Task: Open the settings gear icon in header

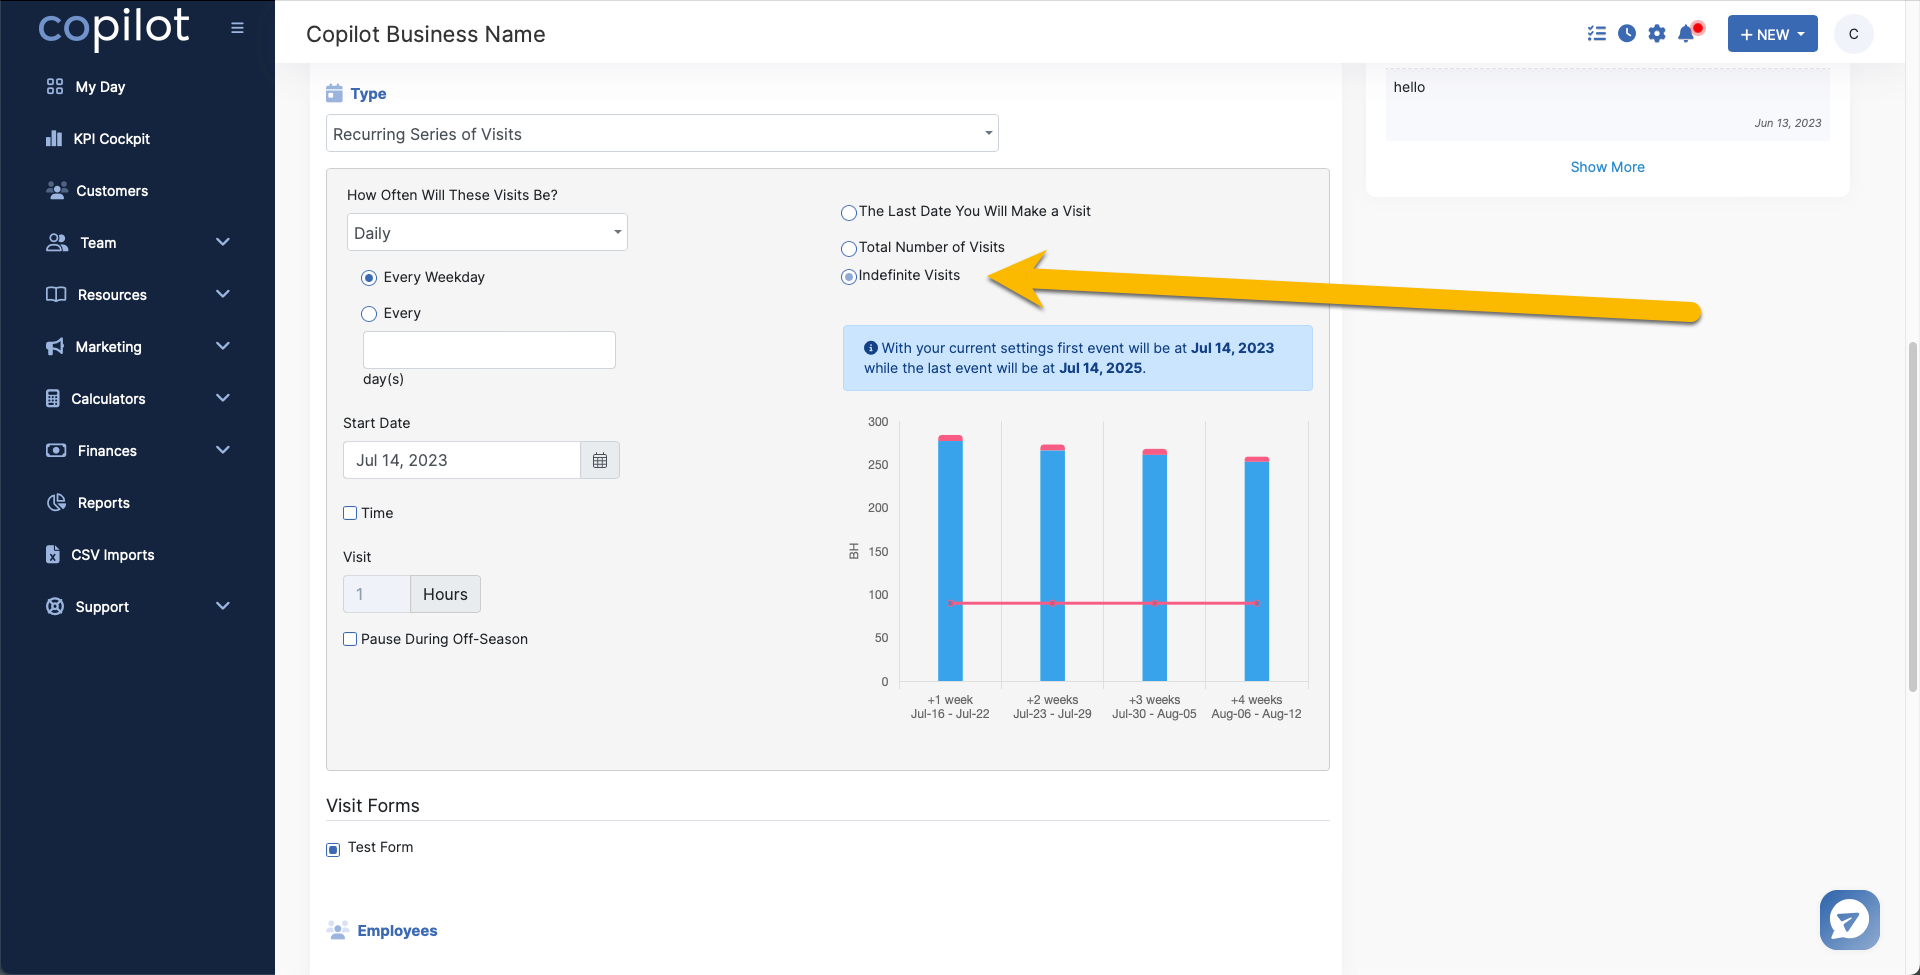Action: 1657,34
